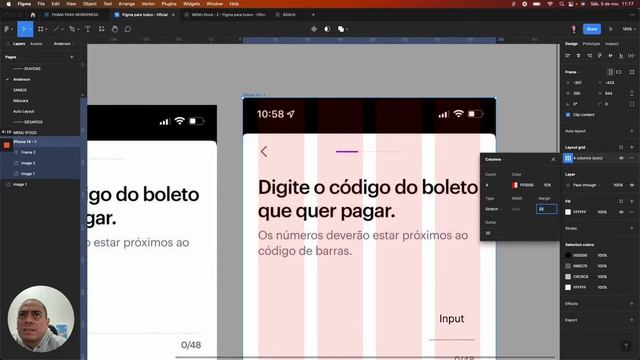Screen dimensions: 640x360
Task: Select the Text tool
Action: (x=88, y=29)
